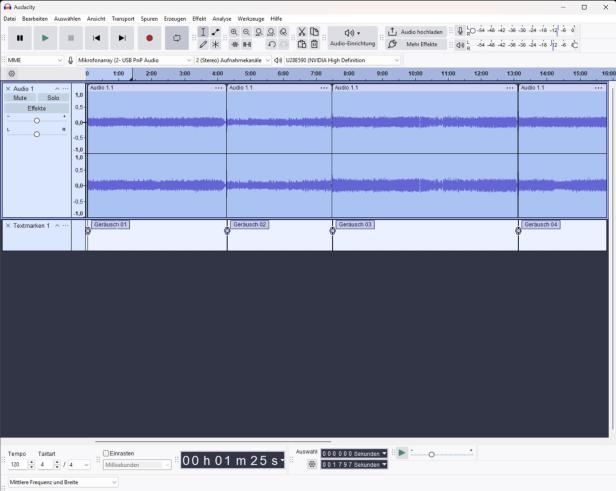Image resolution: width=616 pixels, height=491 pixels.
Task: Open the Bearbeiten menu
Action: tap(35, 18)
